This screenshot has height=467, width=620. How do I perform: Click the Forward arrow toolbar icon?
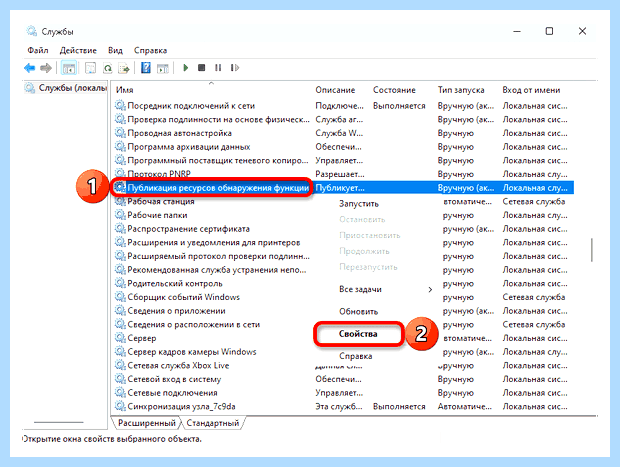click(46, 68)
